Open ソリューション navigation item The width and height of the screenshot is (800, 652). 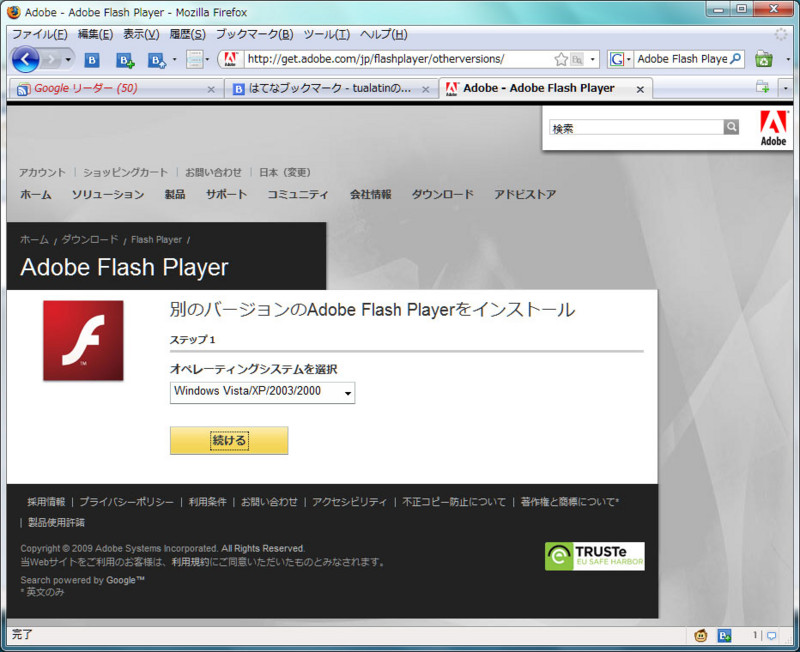[108, 194]
